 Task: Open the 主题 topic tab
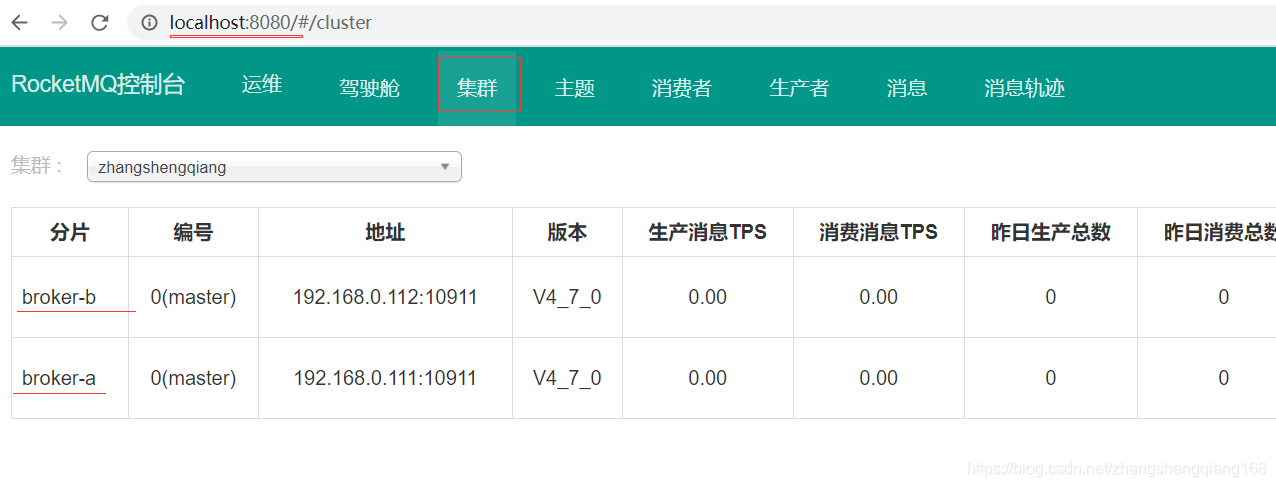coord(575,88)
